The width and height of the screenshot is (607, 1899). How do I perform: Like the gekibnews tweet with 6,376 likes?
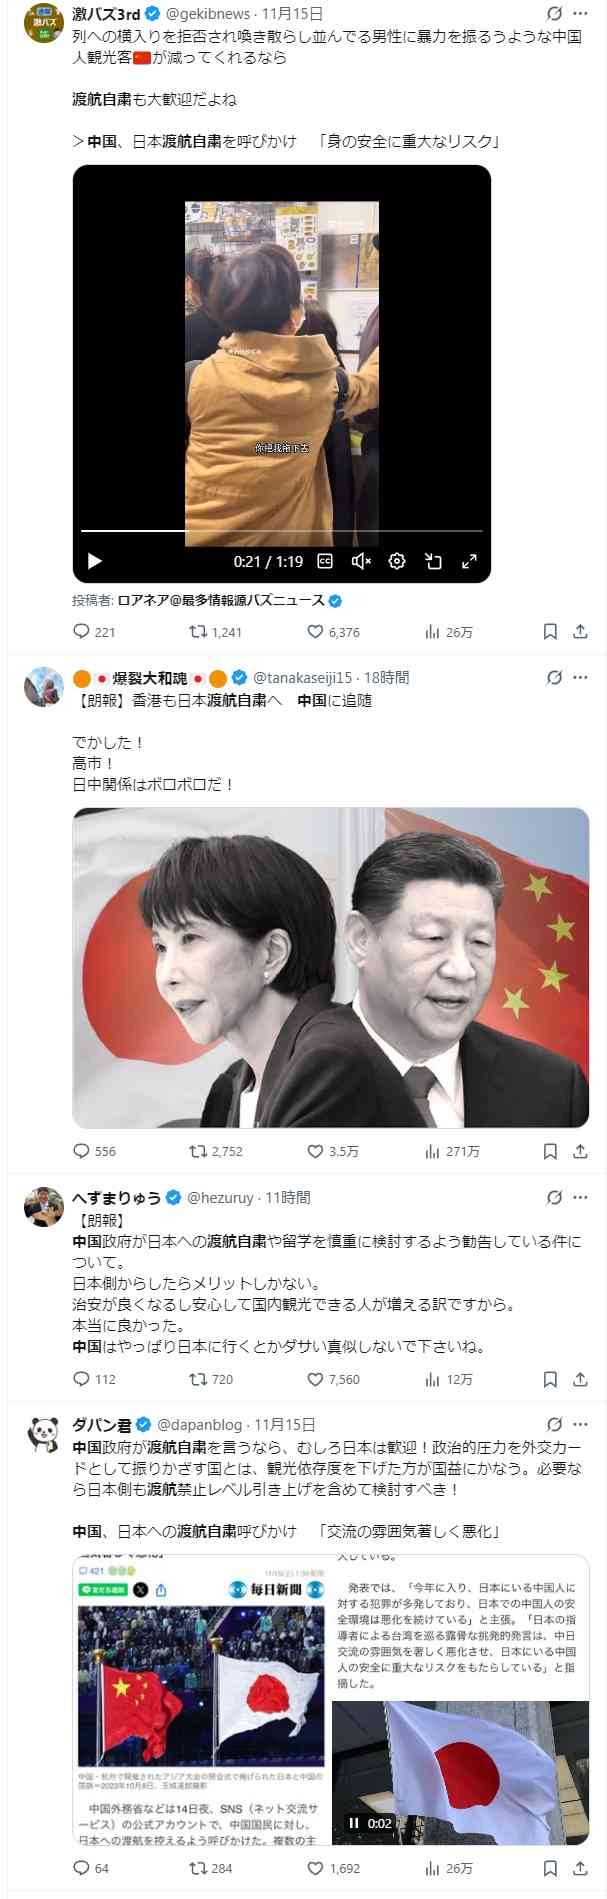333,632
